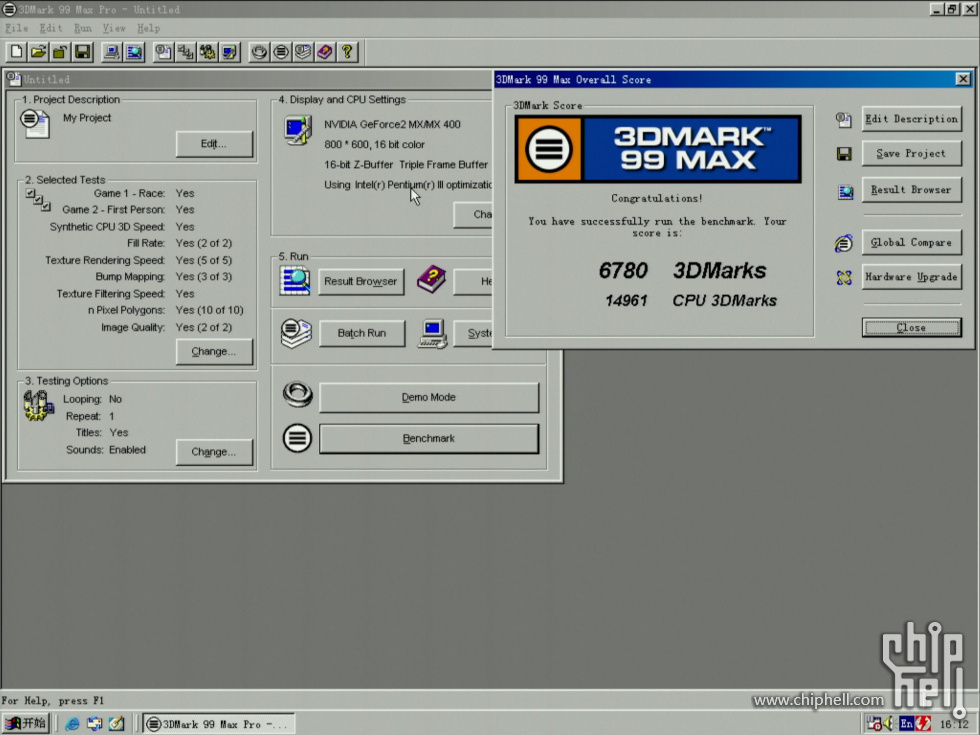Click the Batch Run button

point(361,333)
